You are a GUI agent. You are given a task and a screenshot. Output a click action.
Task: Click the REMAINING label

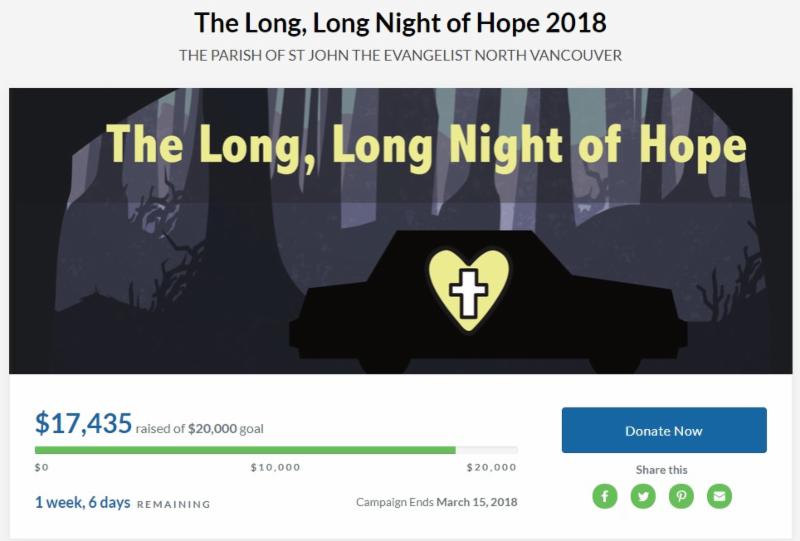pos(173,504)
